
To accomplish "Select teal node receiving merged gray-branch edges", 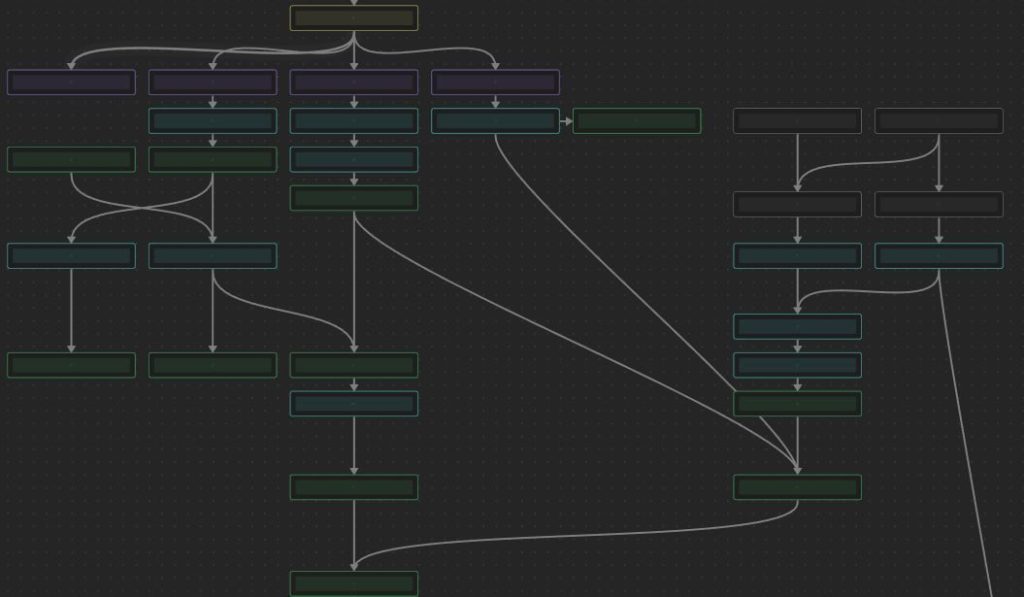I will (797, 327).
